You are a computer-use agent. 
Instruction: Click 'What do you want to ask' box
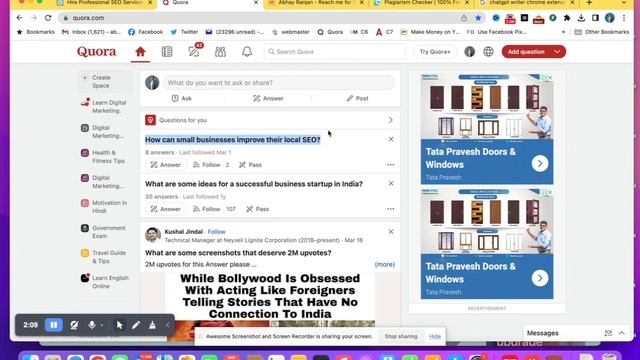coord(279,83)
